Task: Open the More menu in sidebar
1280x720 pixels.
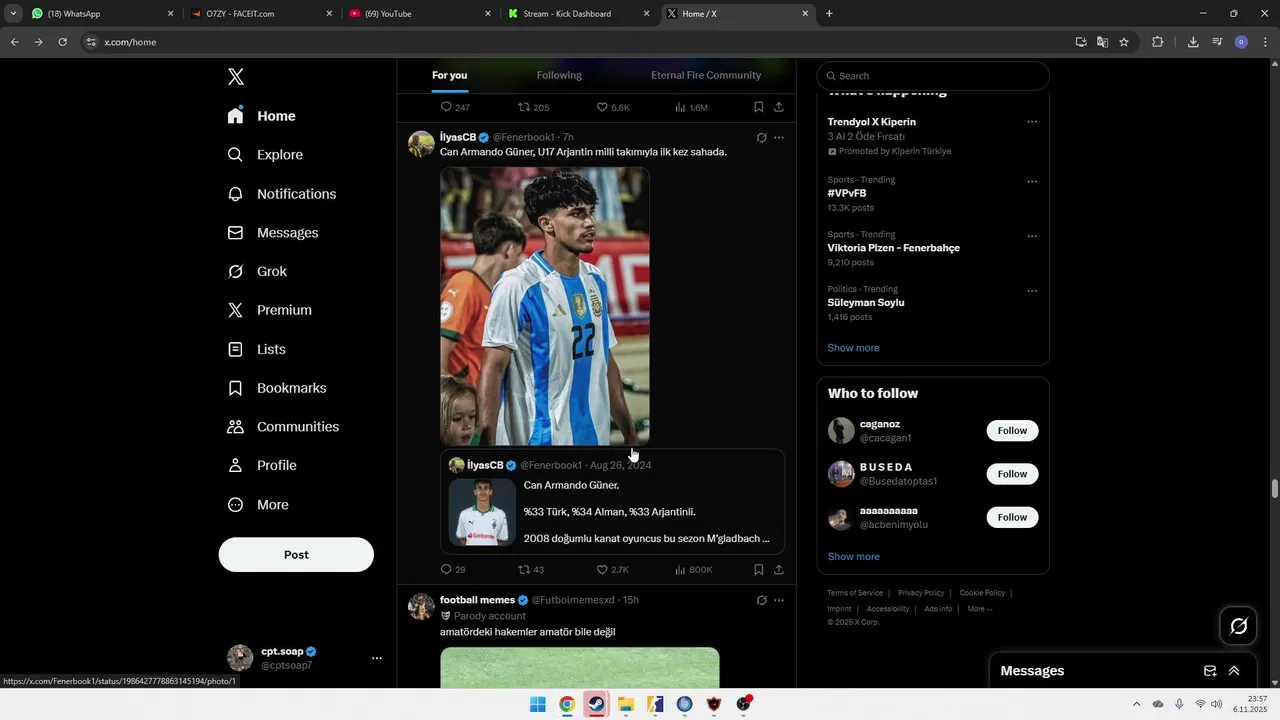Action: (x=258, y=505)
